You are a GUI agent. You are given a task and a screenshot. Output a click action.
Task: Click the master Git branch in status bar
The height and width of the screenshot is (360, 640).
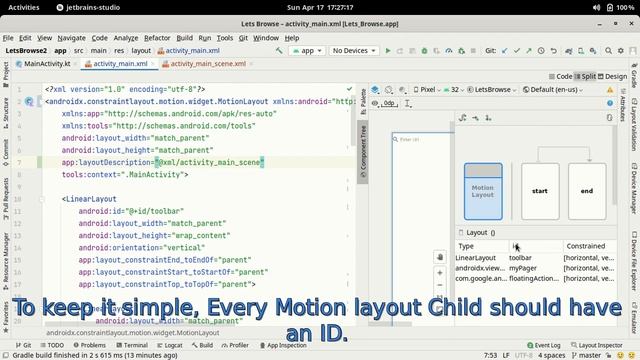point(586,356)
